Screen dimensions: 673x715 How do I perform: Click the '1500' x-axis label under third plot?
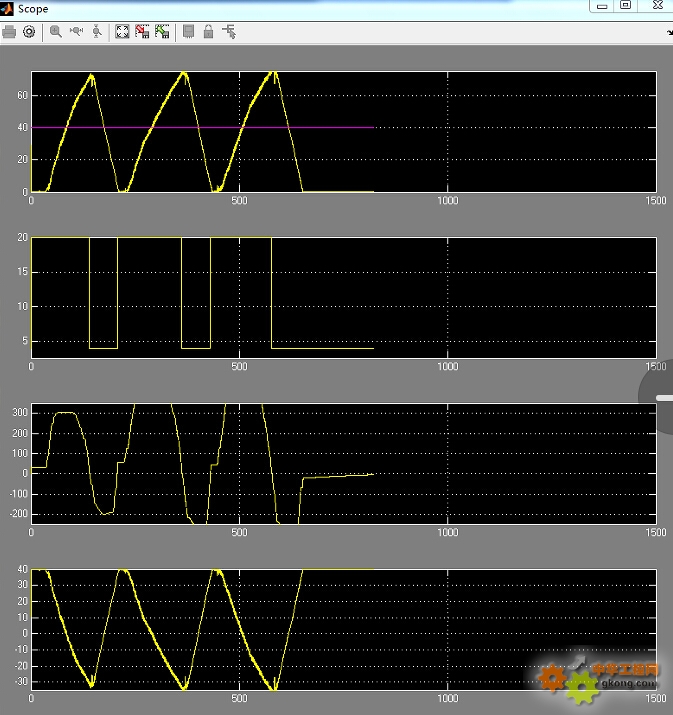[656, 533]
